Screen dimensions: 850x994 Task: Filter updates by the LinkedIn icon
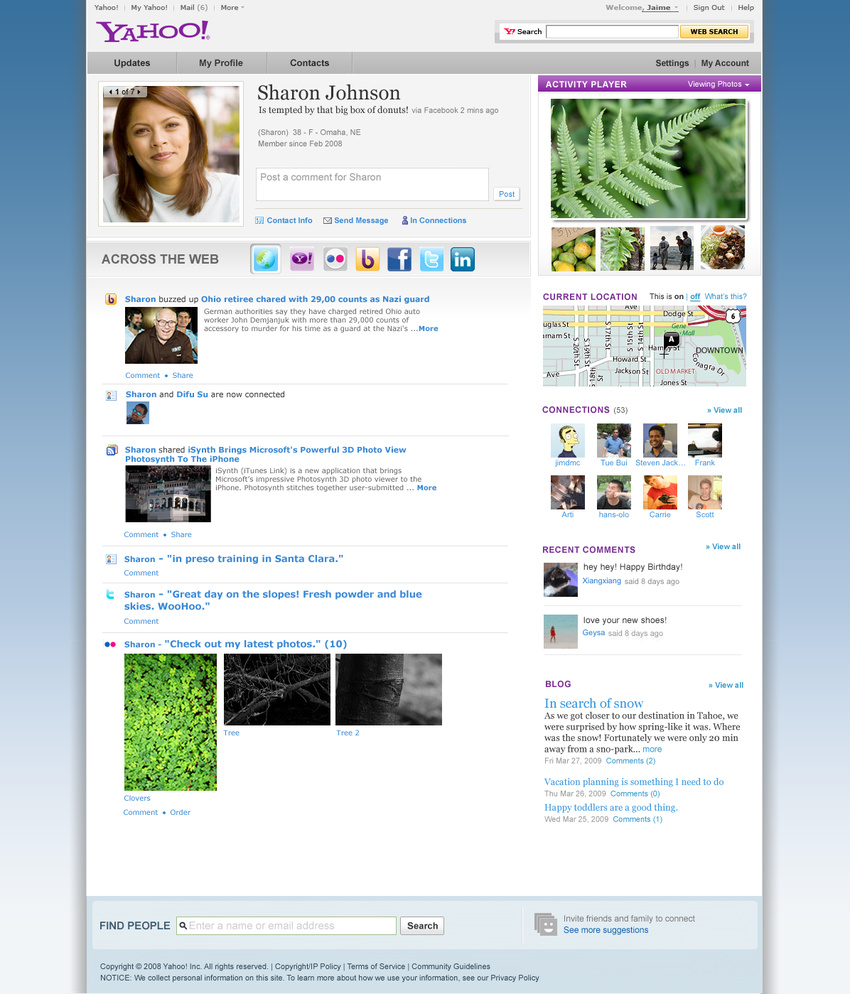click(x=463, y=259)
